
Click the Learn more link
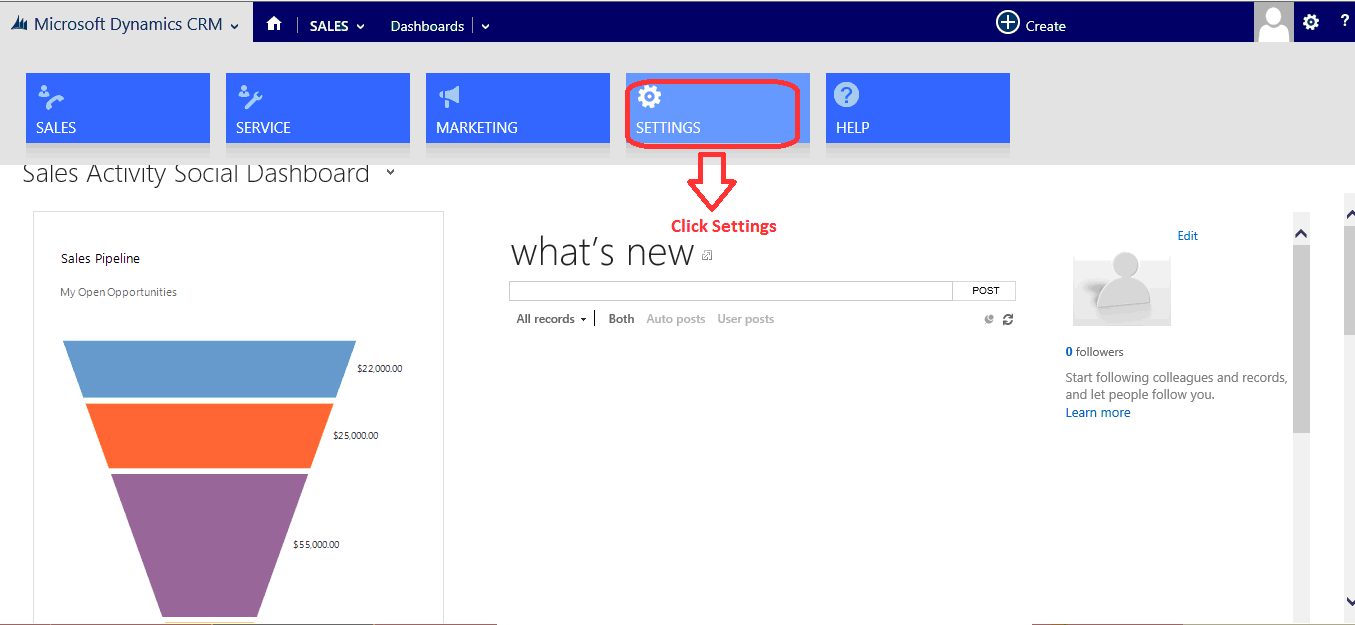tap(1098, 413)
